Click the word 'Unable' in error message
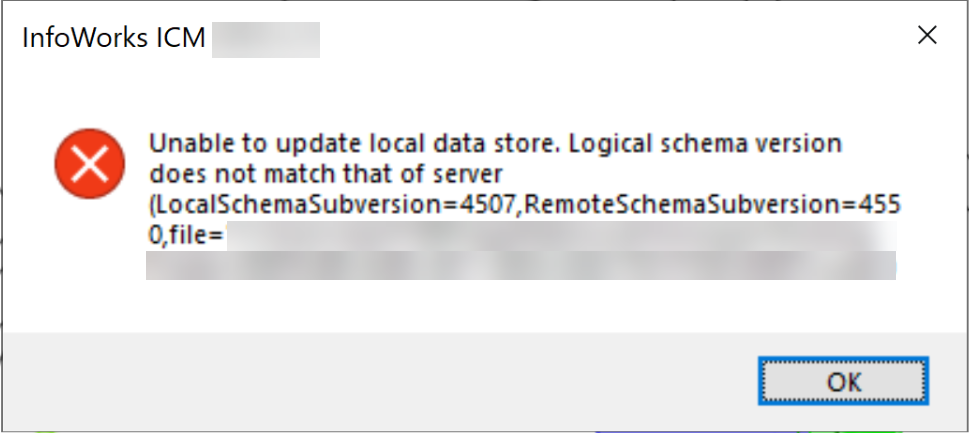 182,144
